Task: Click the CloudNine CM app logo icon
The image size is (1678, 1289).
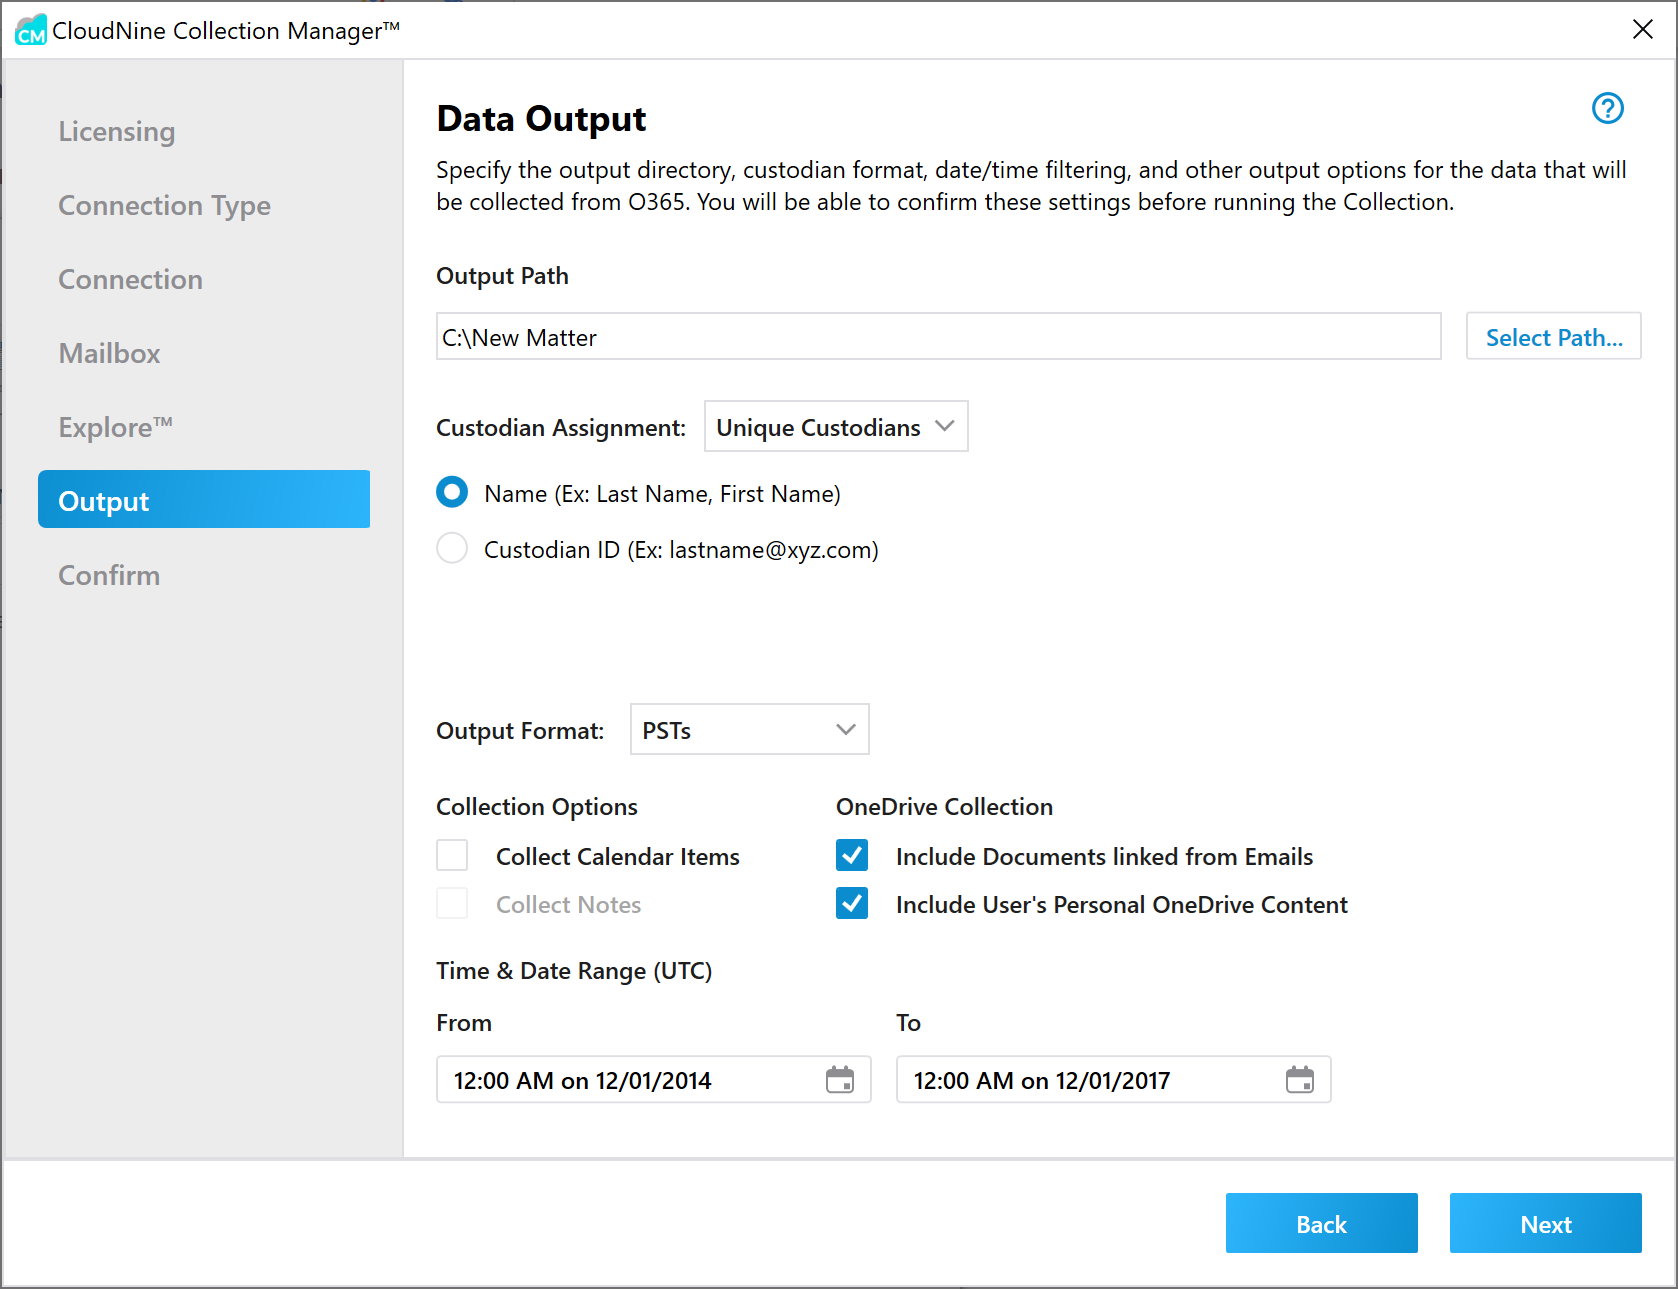Action: [31, 30]
